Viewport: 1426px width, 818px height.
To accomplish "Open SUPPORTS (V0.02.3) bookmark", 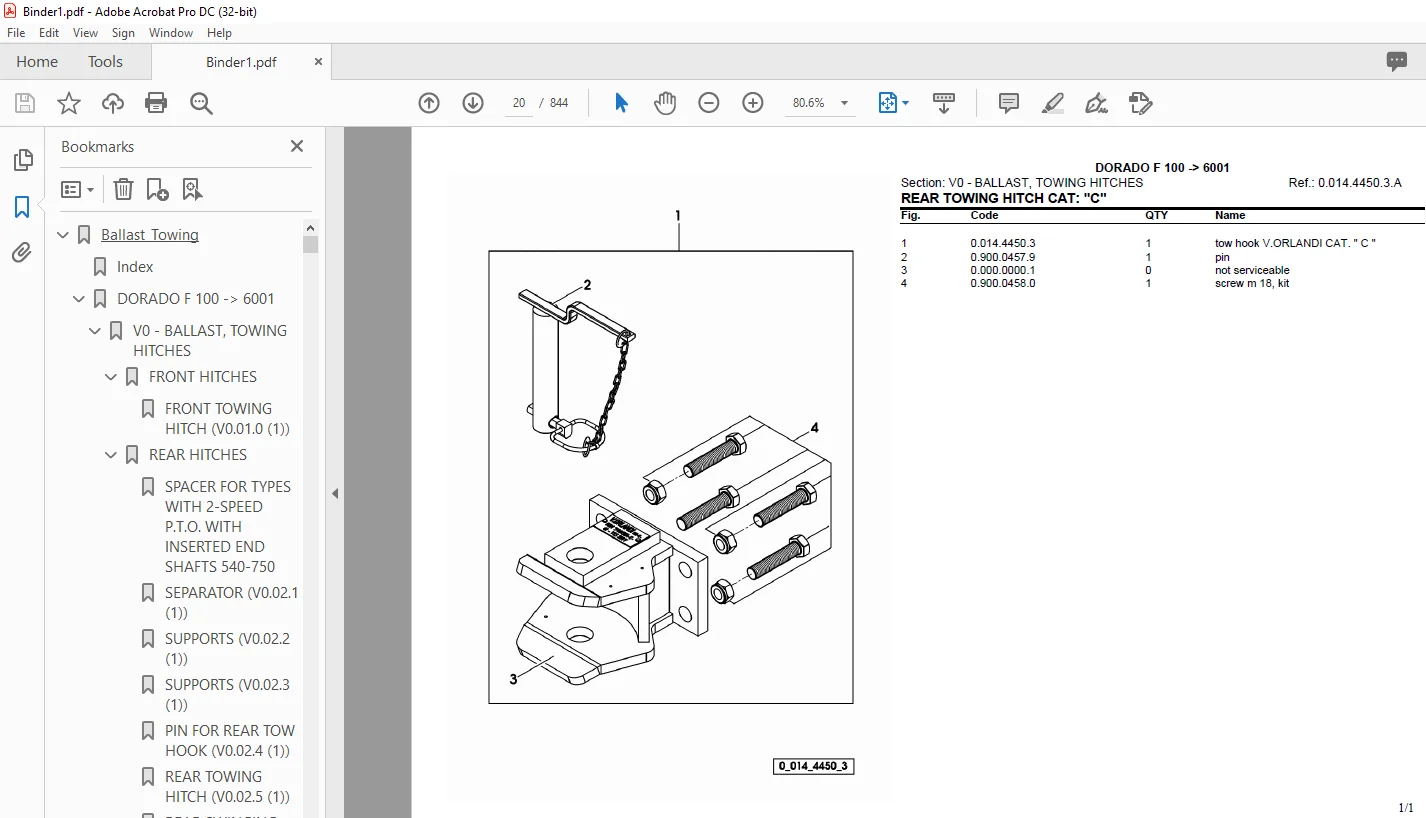I will pyautogui.click(x=228, y=695).
